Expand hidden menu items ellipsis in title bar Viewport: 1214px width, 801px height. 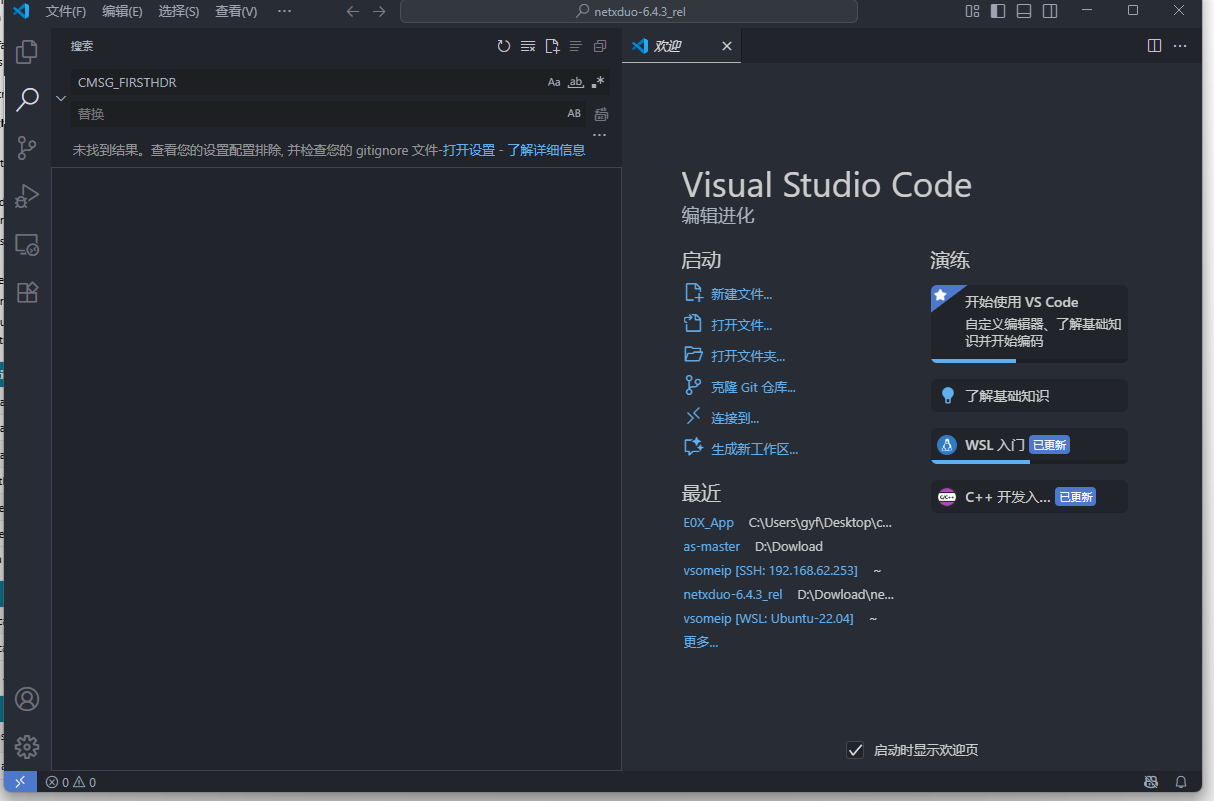(285, 11)
